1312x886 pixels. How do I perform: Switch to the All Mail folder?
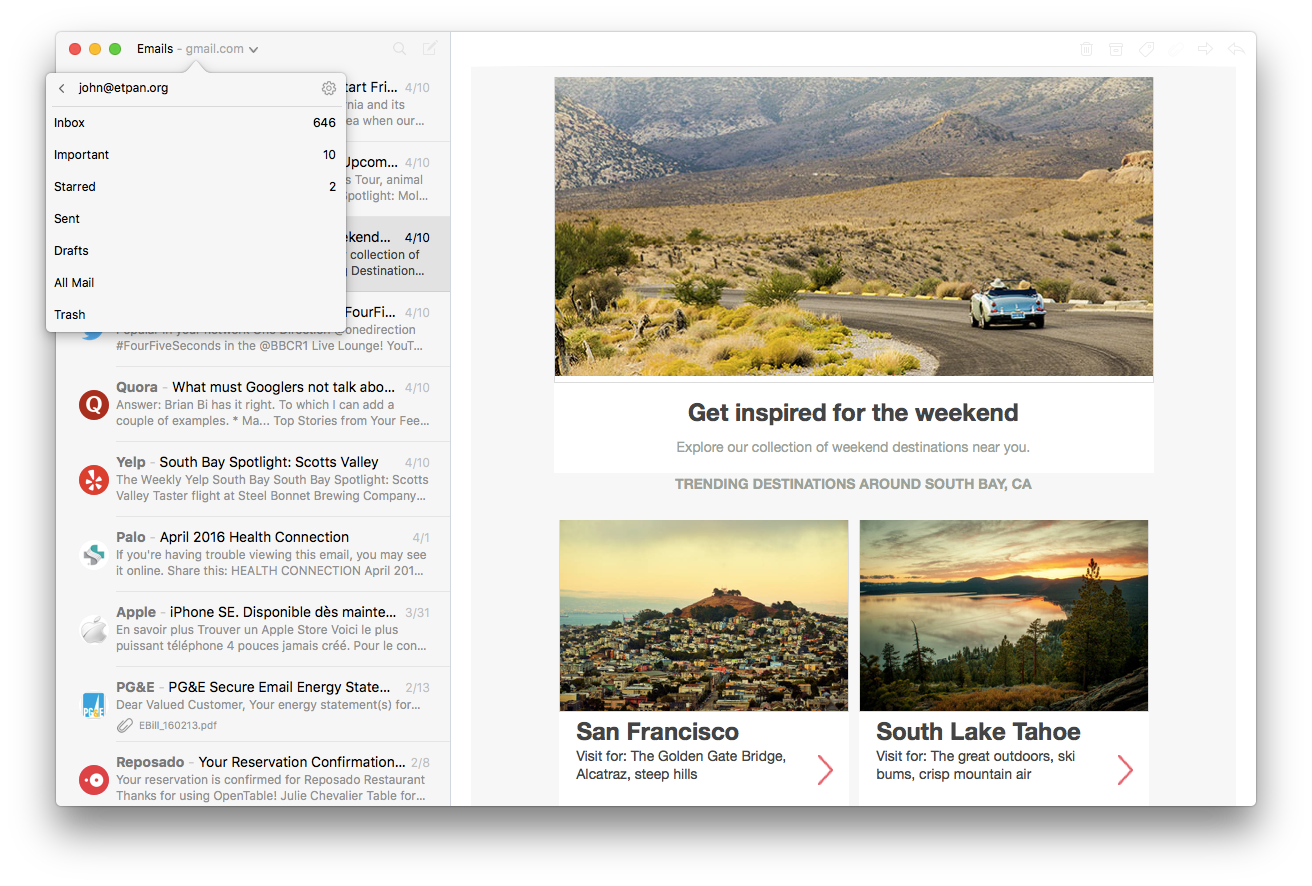[196, 283]
